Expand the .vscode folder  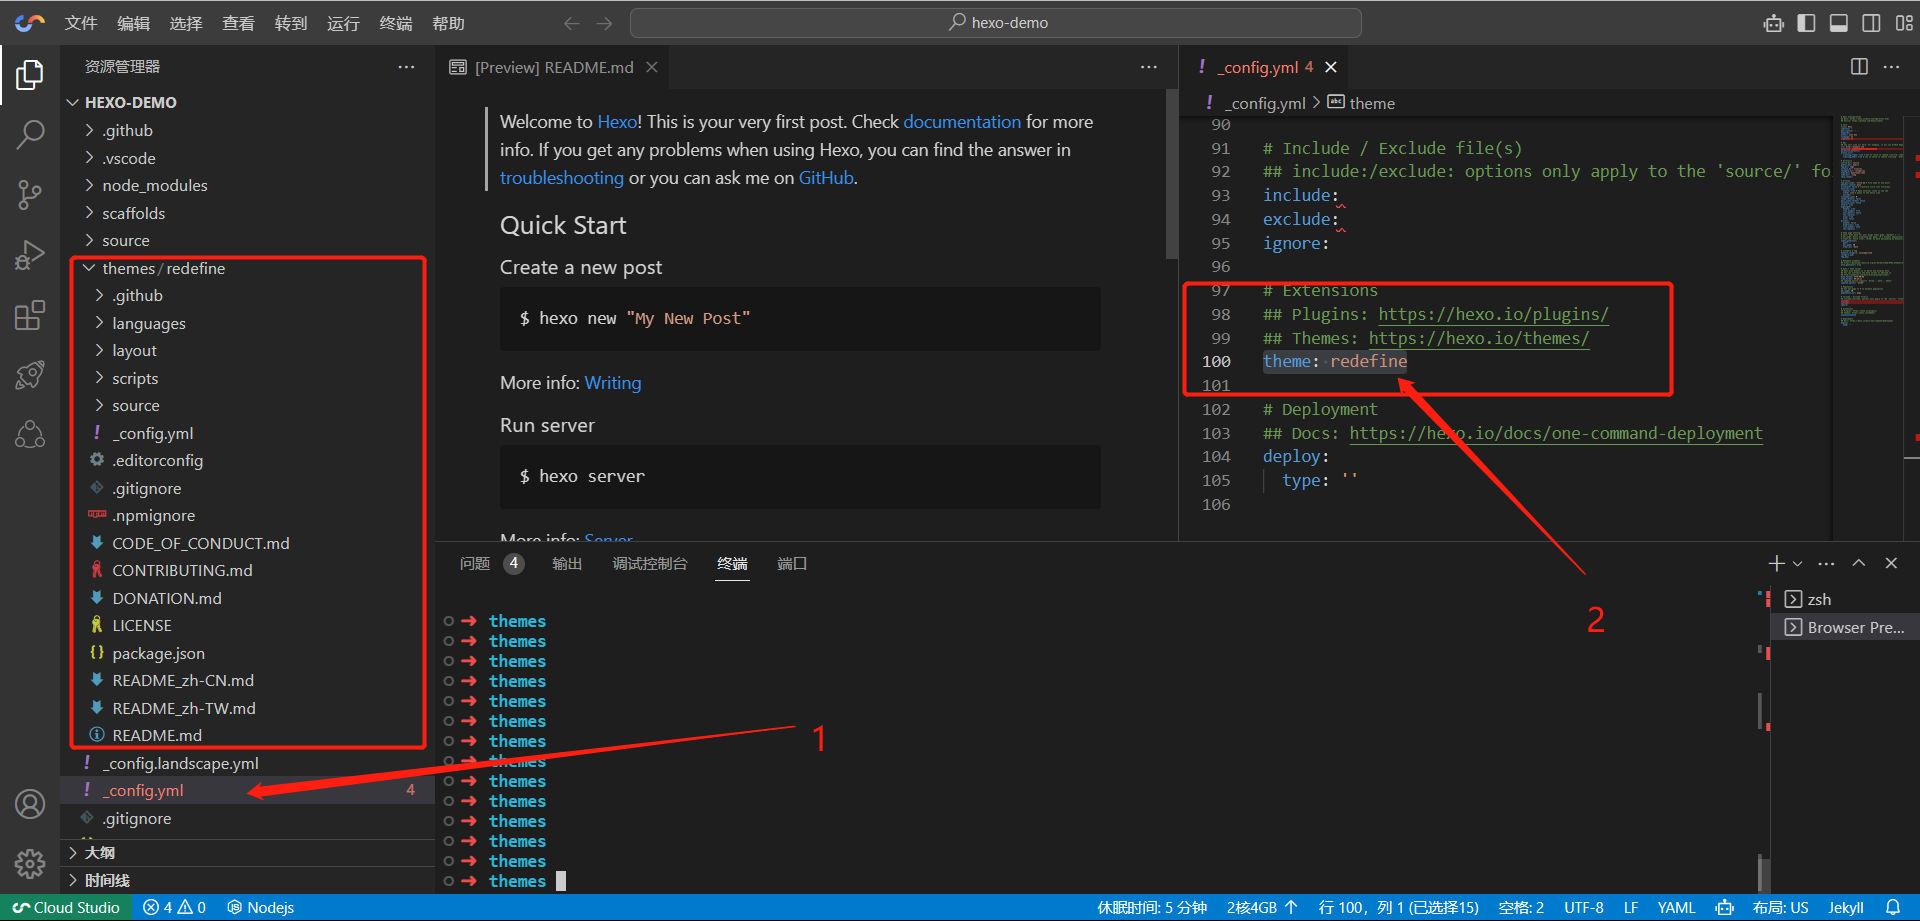tap(247, 158)
